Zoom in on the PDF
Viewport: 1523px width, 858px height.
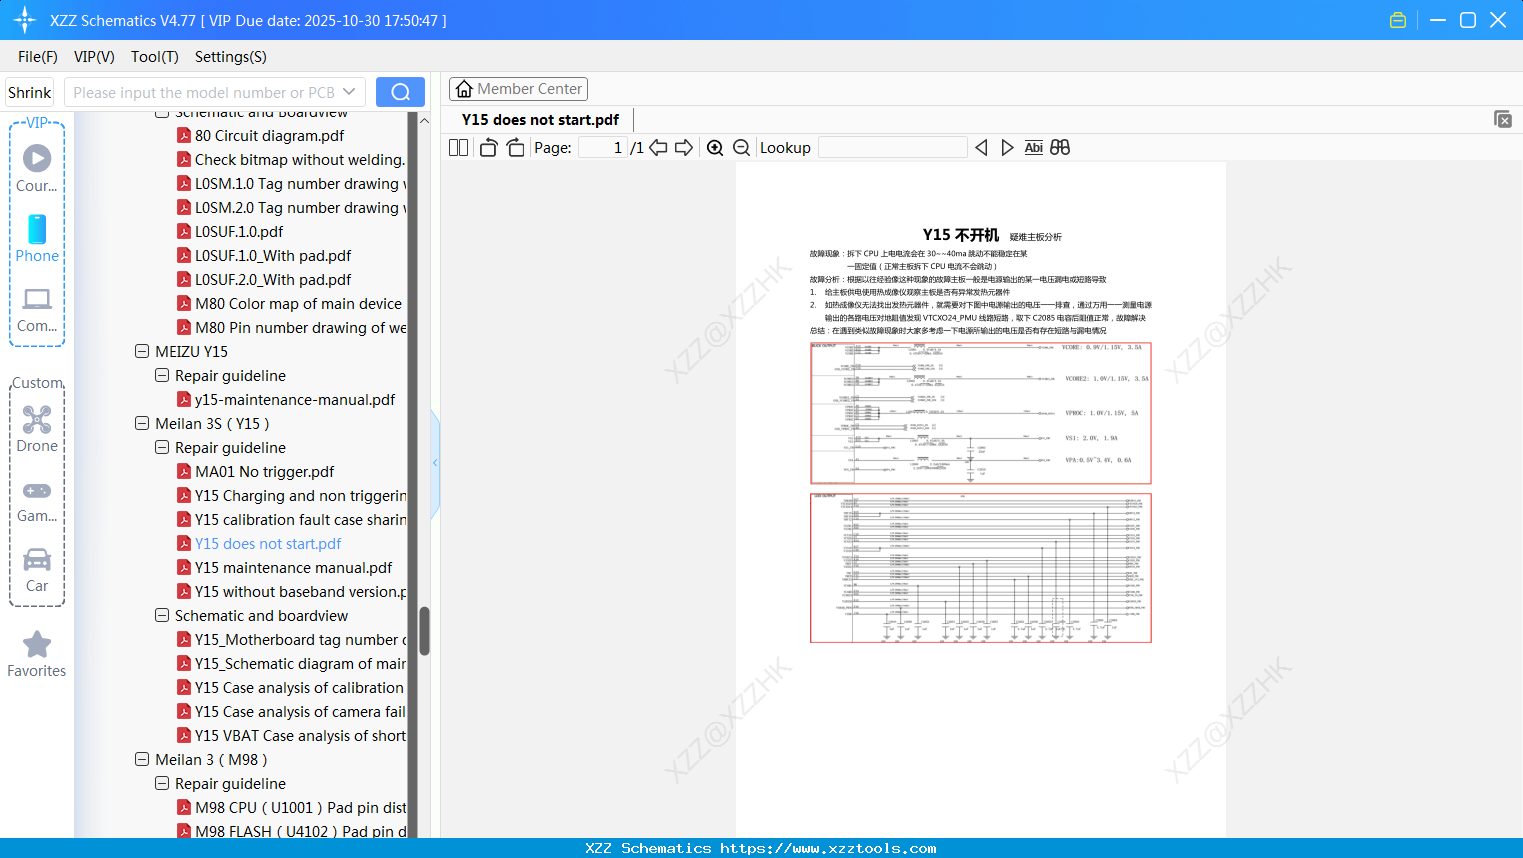point(715,147)
